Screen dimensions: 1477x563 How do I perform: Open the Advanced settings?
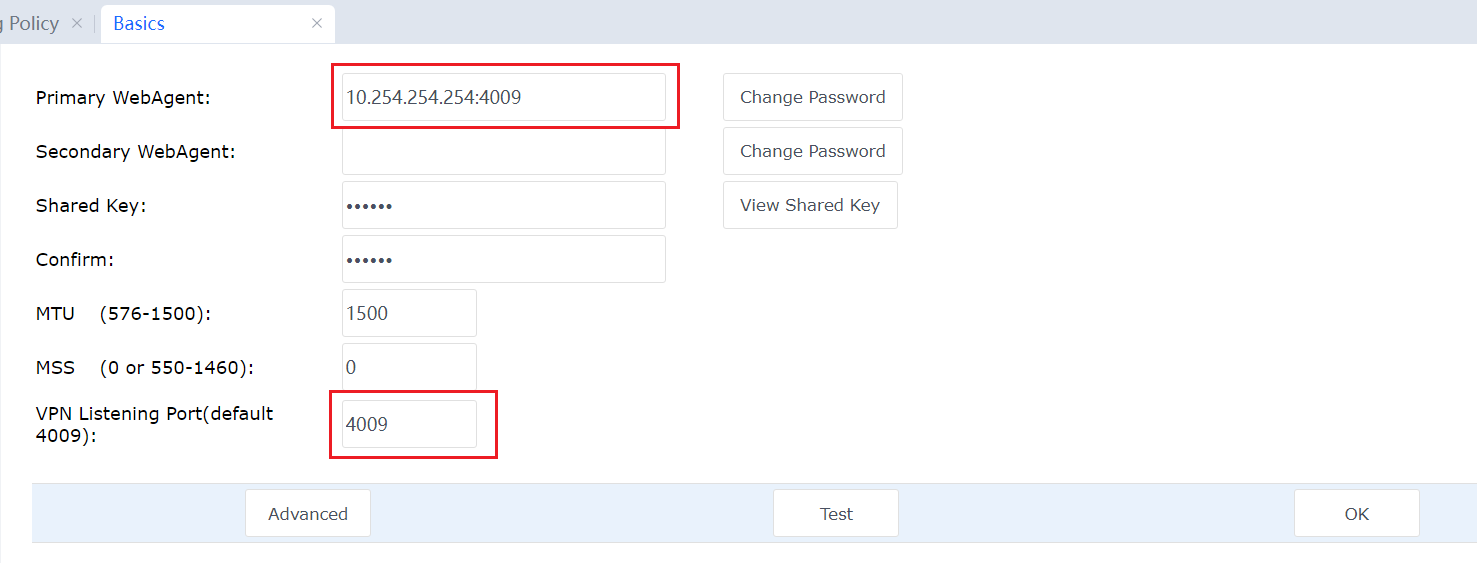tap(308, 513)
